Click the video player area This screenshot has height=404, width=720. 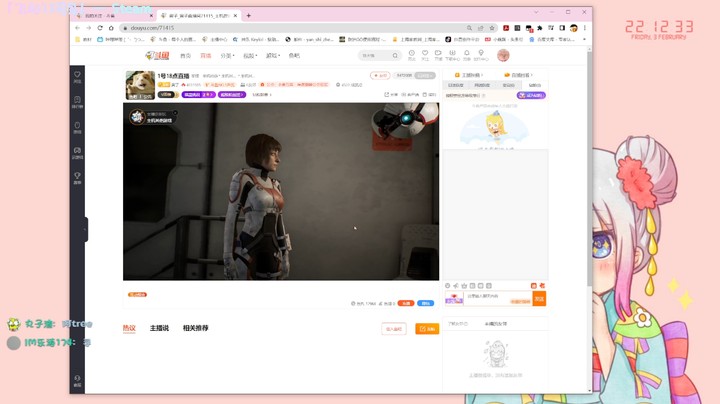click(281, 191)
